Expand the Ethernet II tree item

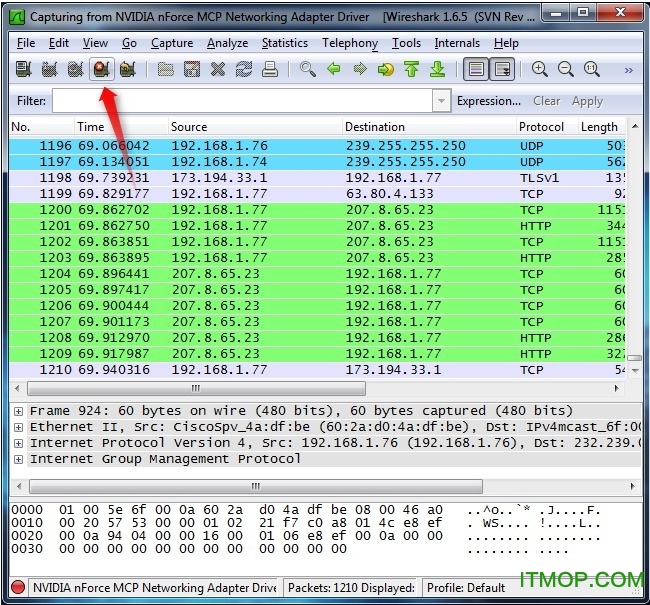[x=18, y=427]
